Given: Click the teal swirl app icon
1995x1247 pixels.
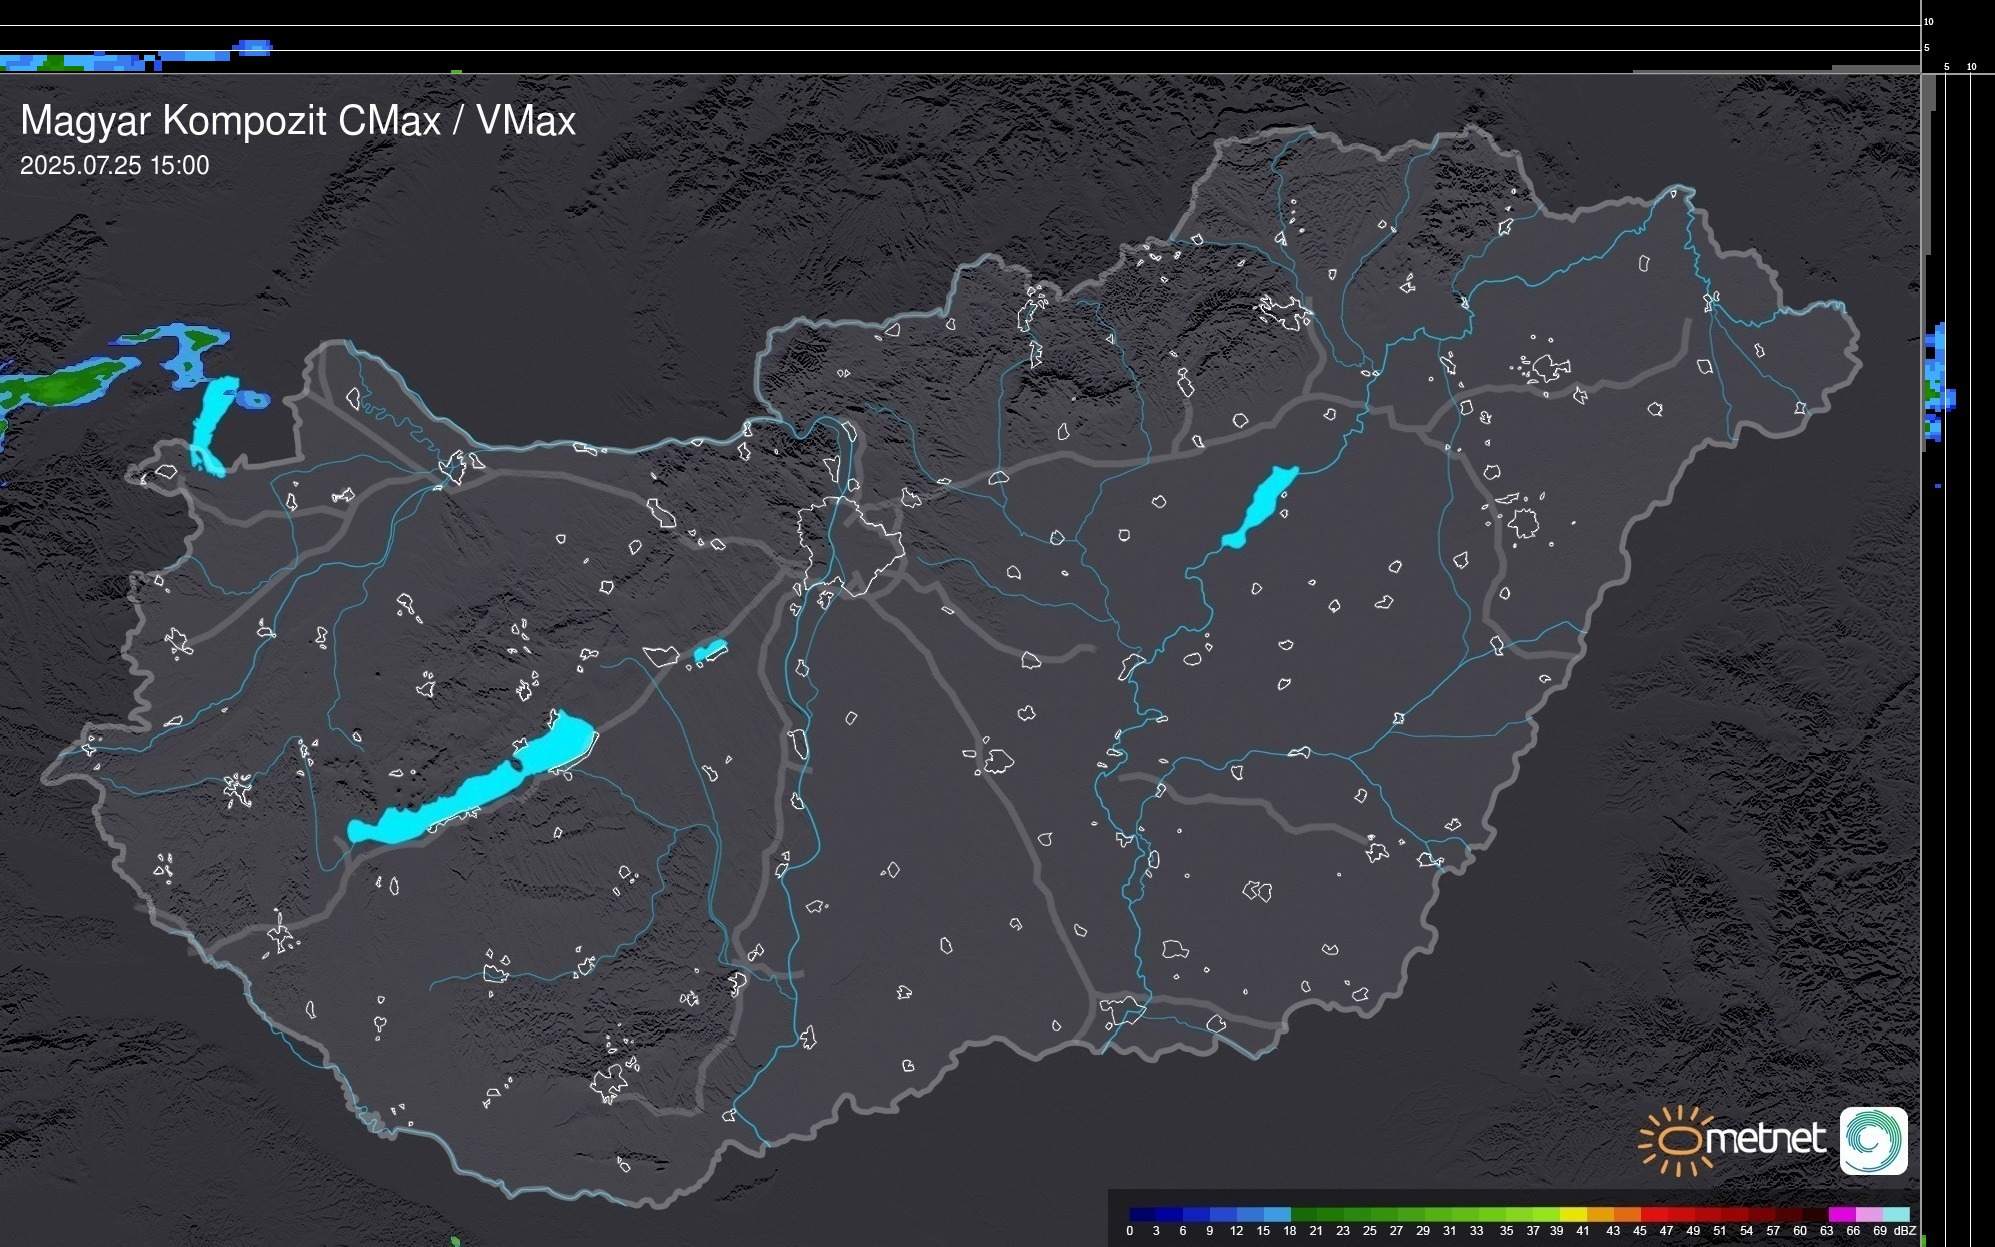Looking at the screenshot, I should click(x=1873, y=1140).
